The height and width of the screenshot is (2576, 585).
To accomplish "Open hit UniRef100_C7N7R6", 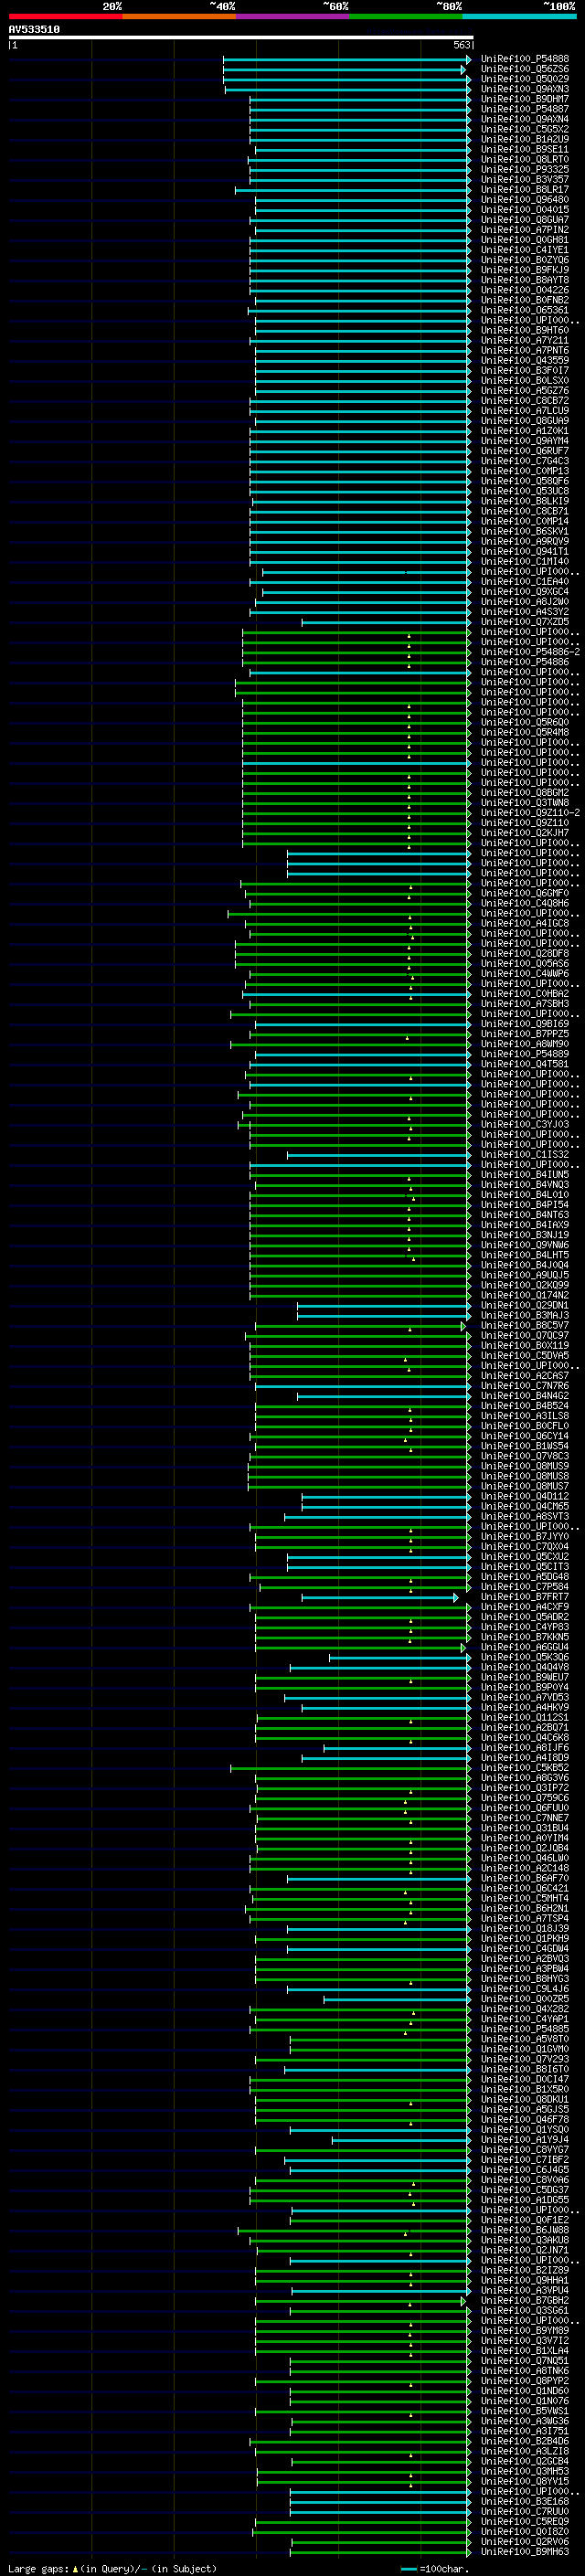I will [x=525, y=1386].
